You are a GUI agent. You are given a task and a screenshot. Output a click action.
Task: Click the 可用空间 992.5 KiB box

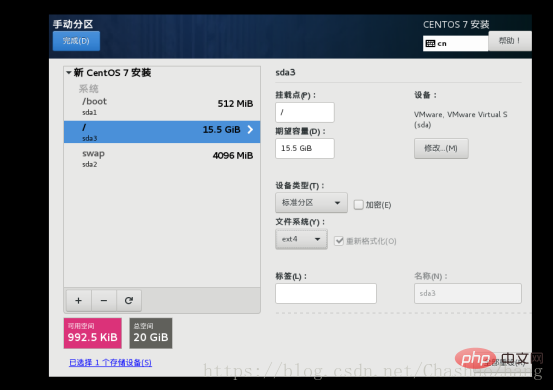93,333
